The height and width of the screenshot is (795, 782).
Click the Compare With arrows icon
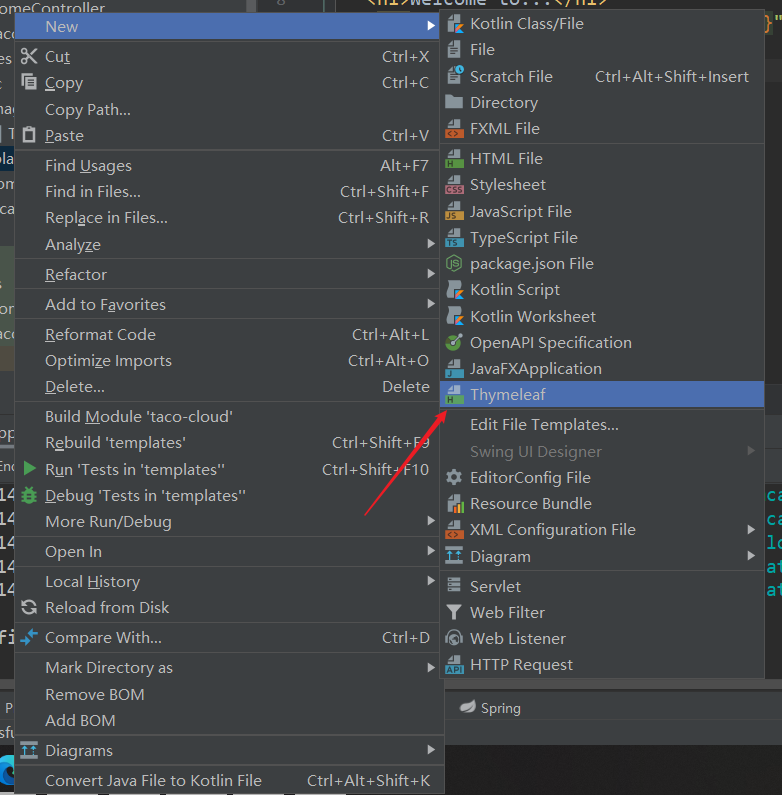pyautogui.click(x=29, y=637)
